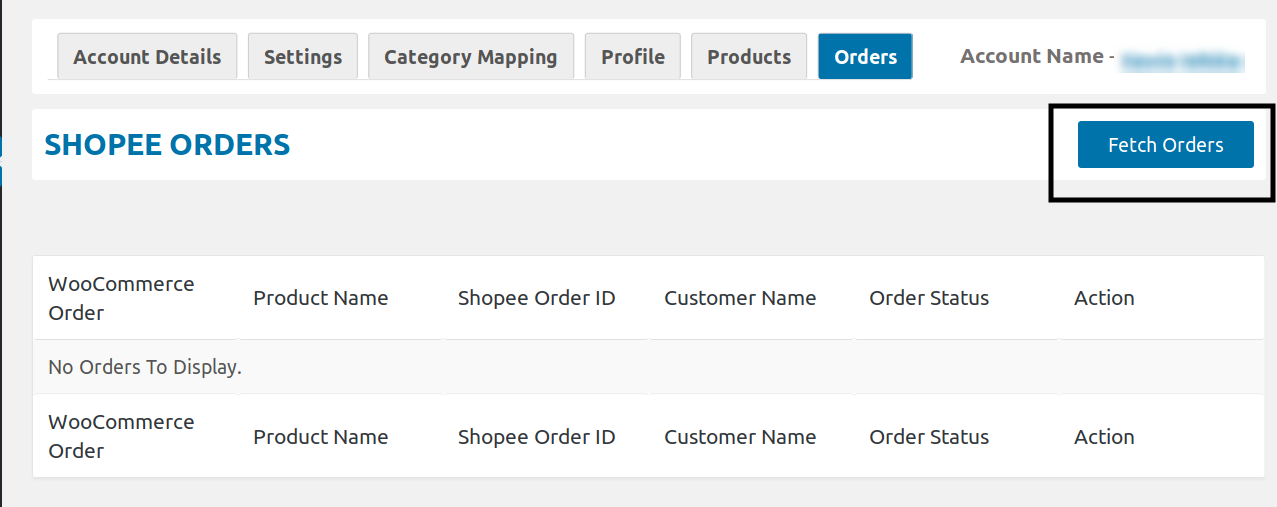Click footer row Action column
Viewport: 1277px width, 507px height.
click(1104, 437)
